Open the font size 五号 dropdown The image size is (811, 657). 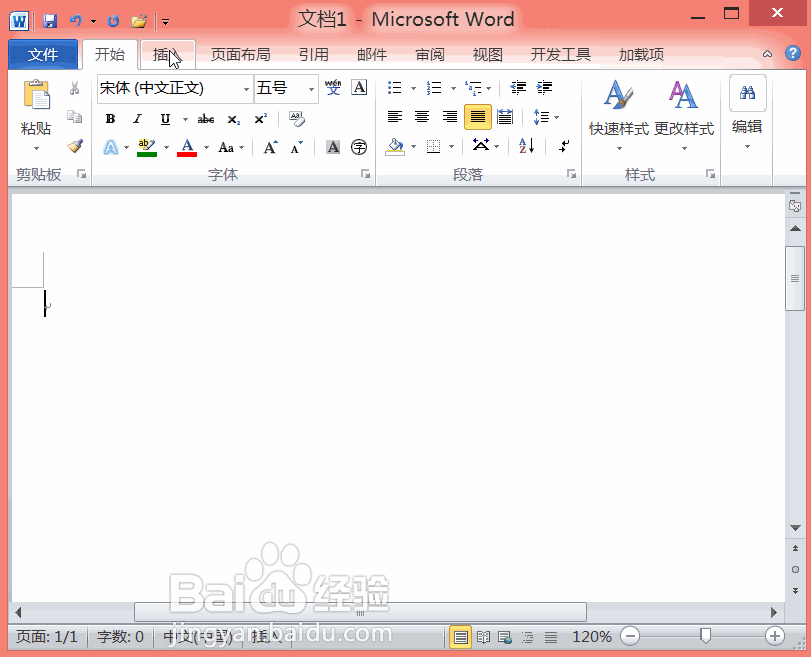point(311,89)
